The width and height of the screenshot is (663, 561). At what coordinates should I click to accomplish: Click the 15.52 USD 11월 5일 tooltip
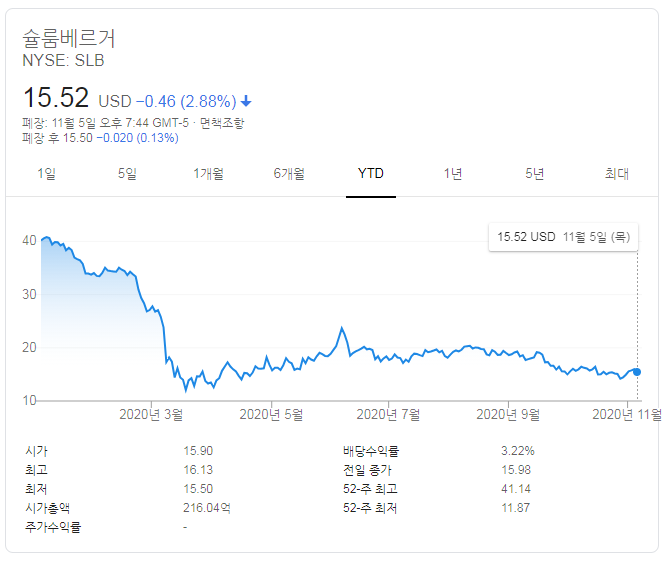coord(563,237)
